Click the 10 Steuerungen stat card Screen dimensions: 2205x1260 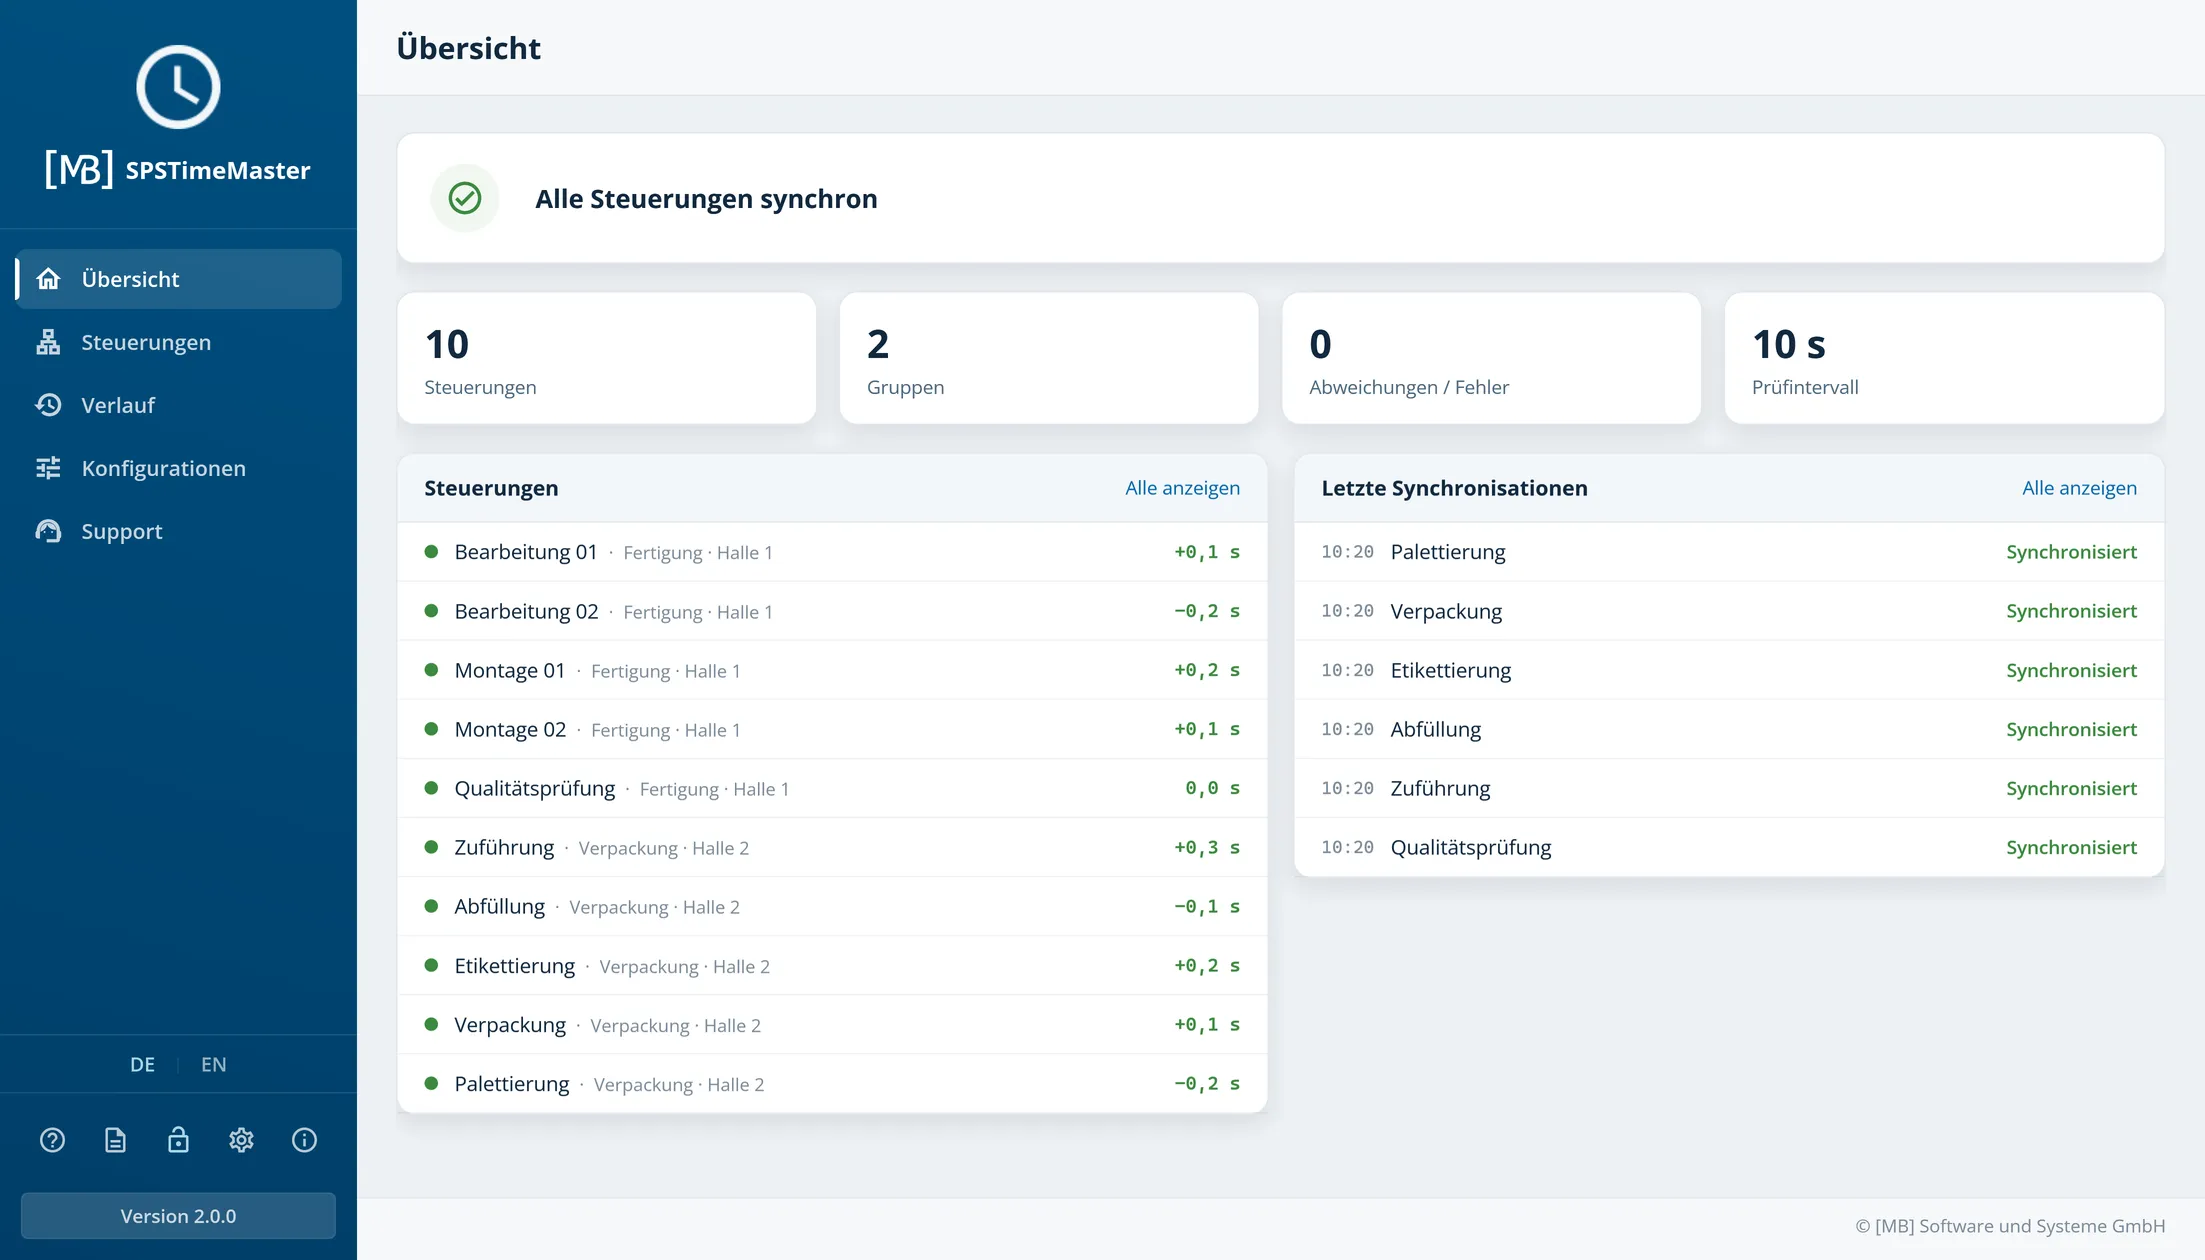point(607,358)
